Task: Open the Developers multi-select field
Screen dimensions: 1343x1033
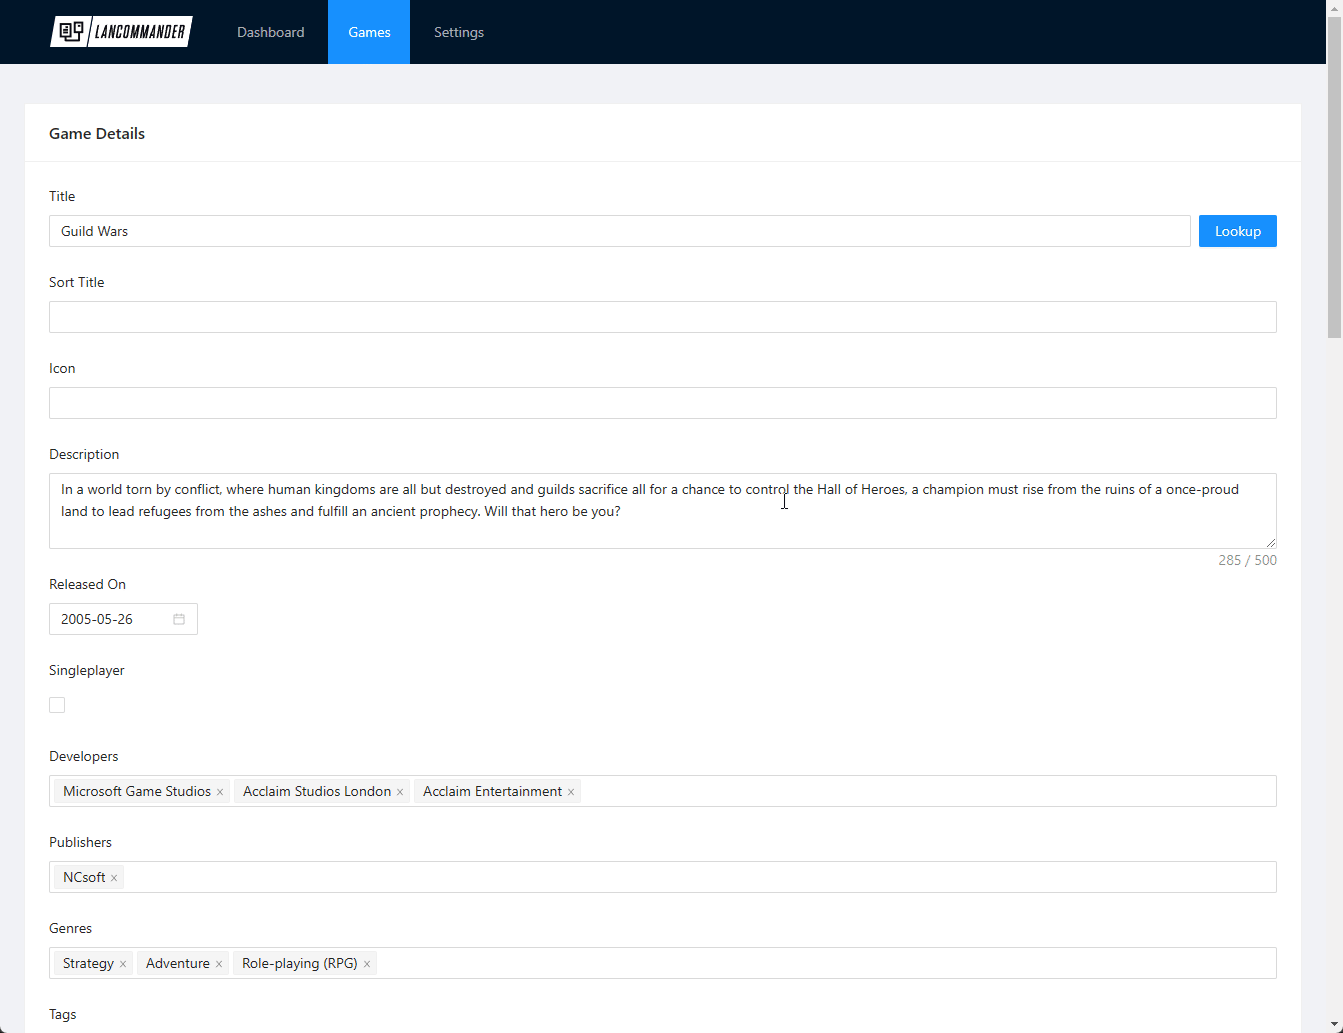Action: tap(920, 791)
